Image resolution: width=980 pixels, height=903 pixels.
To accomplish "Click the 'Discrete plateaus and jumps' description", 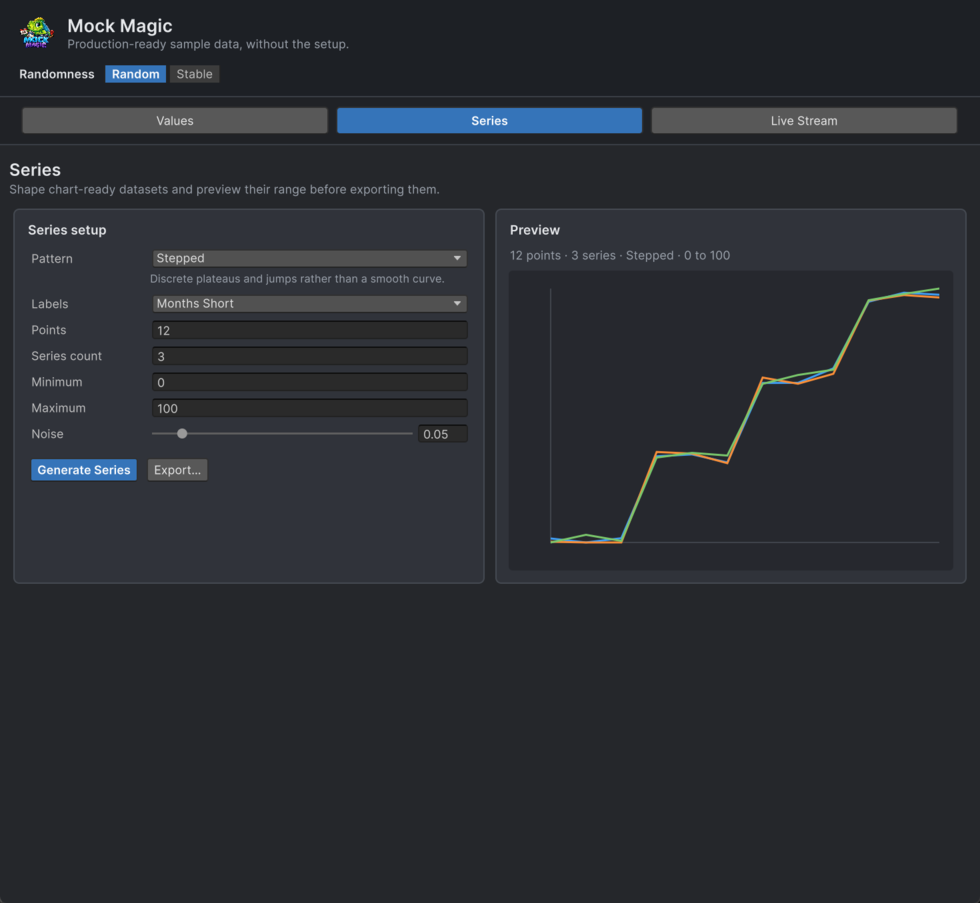I will point(298,279).
